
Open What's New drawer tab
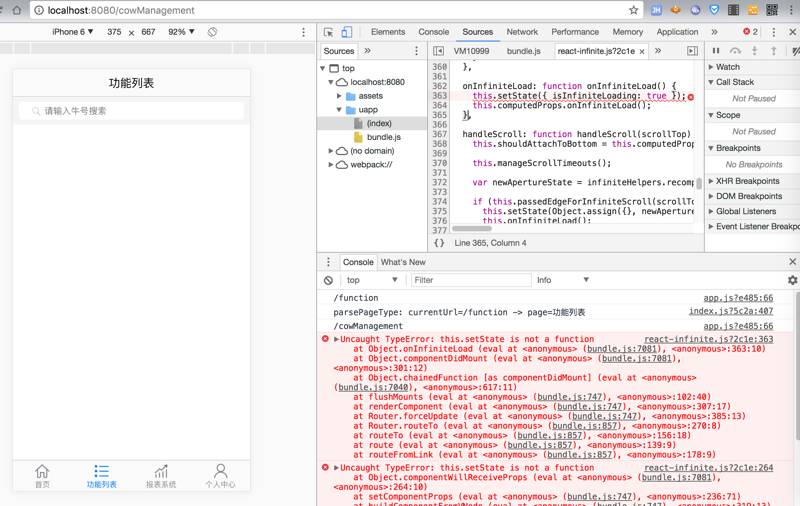tap(403, 262)
